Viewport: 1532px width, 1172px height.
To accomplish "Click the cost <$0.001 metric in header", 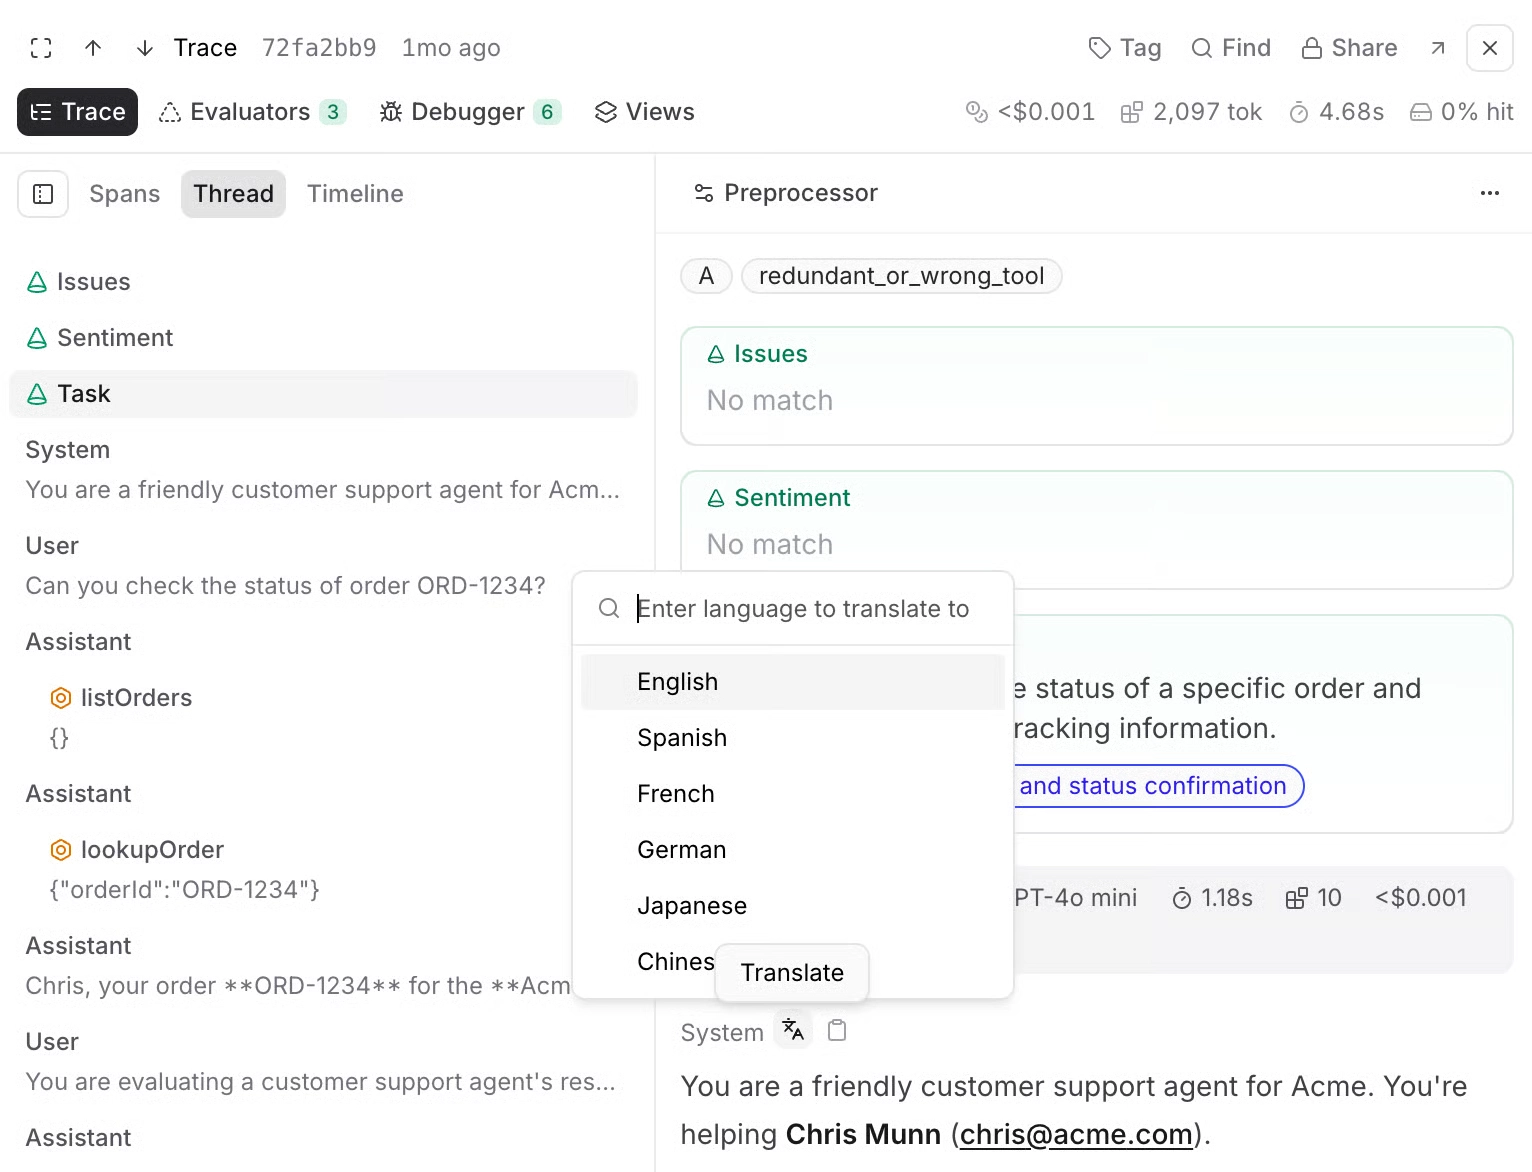I will pyautogui.click(x=1030, y=112).
